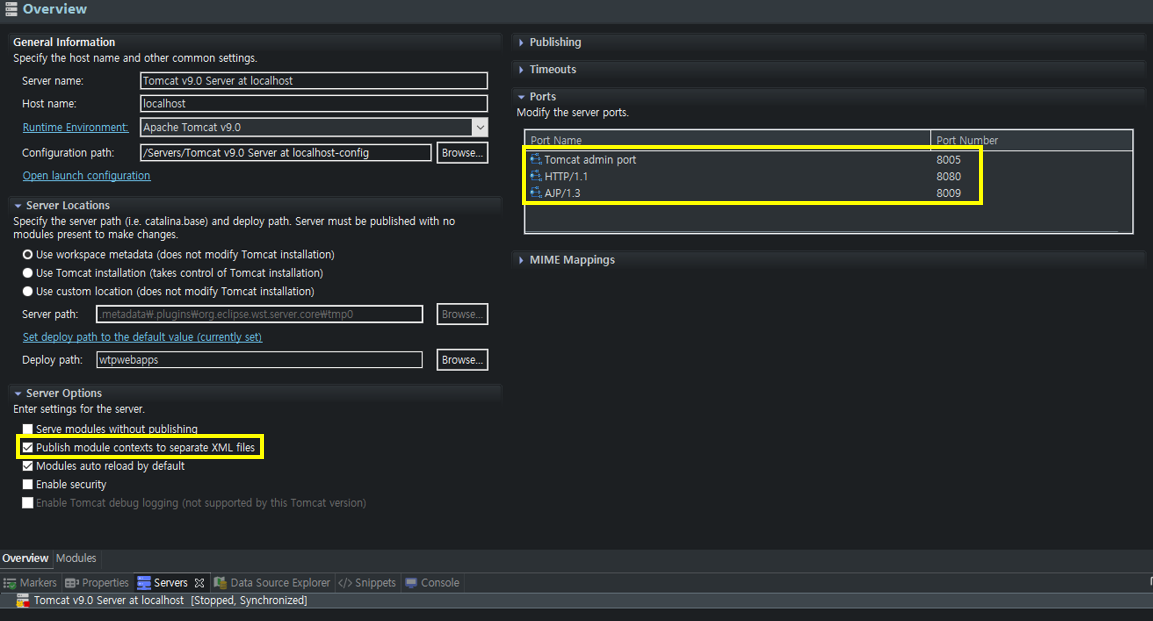The image size is (1153, 621).
Task: Focus the Host name field
Action: 314,104
